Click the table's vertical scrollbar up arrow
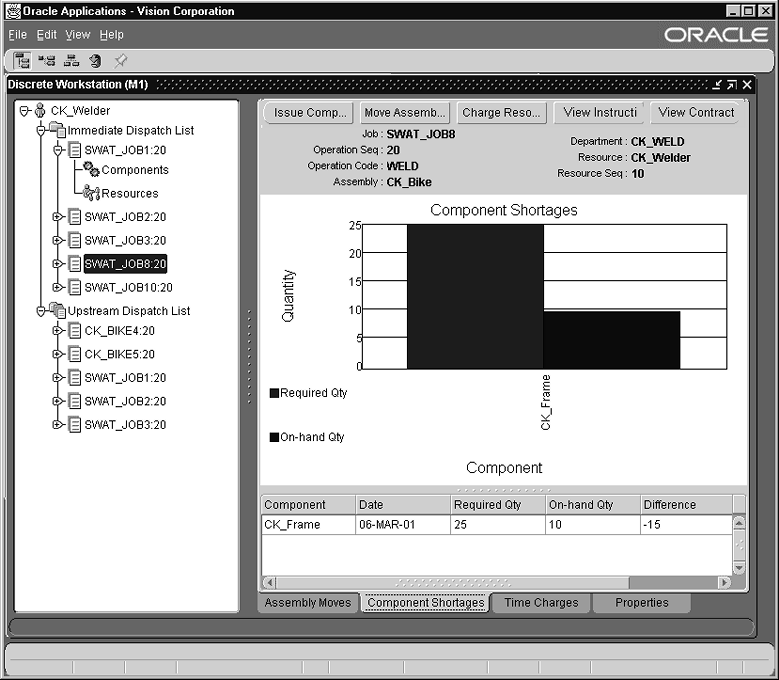The height and width of the screenshot is (680, 779). coord(739,523)
